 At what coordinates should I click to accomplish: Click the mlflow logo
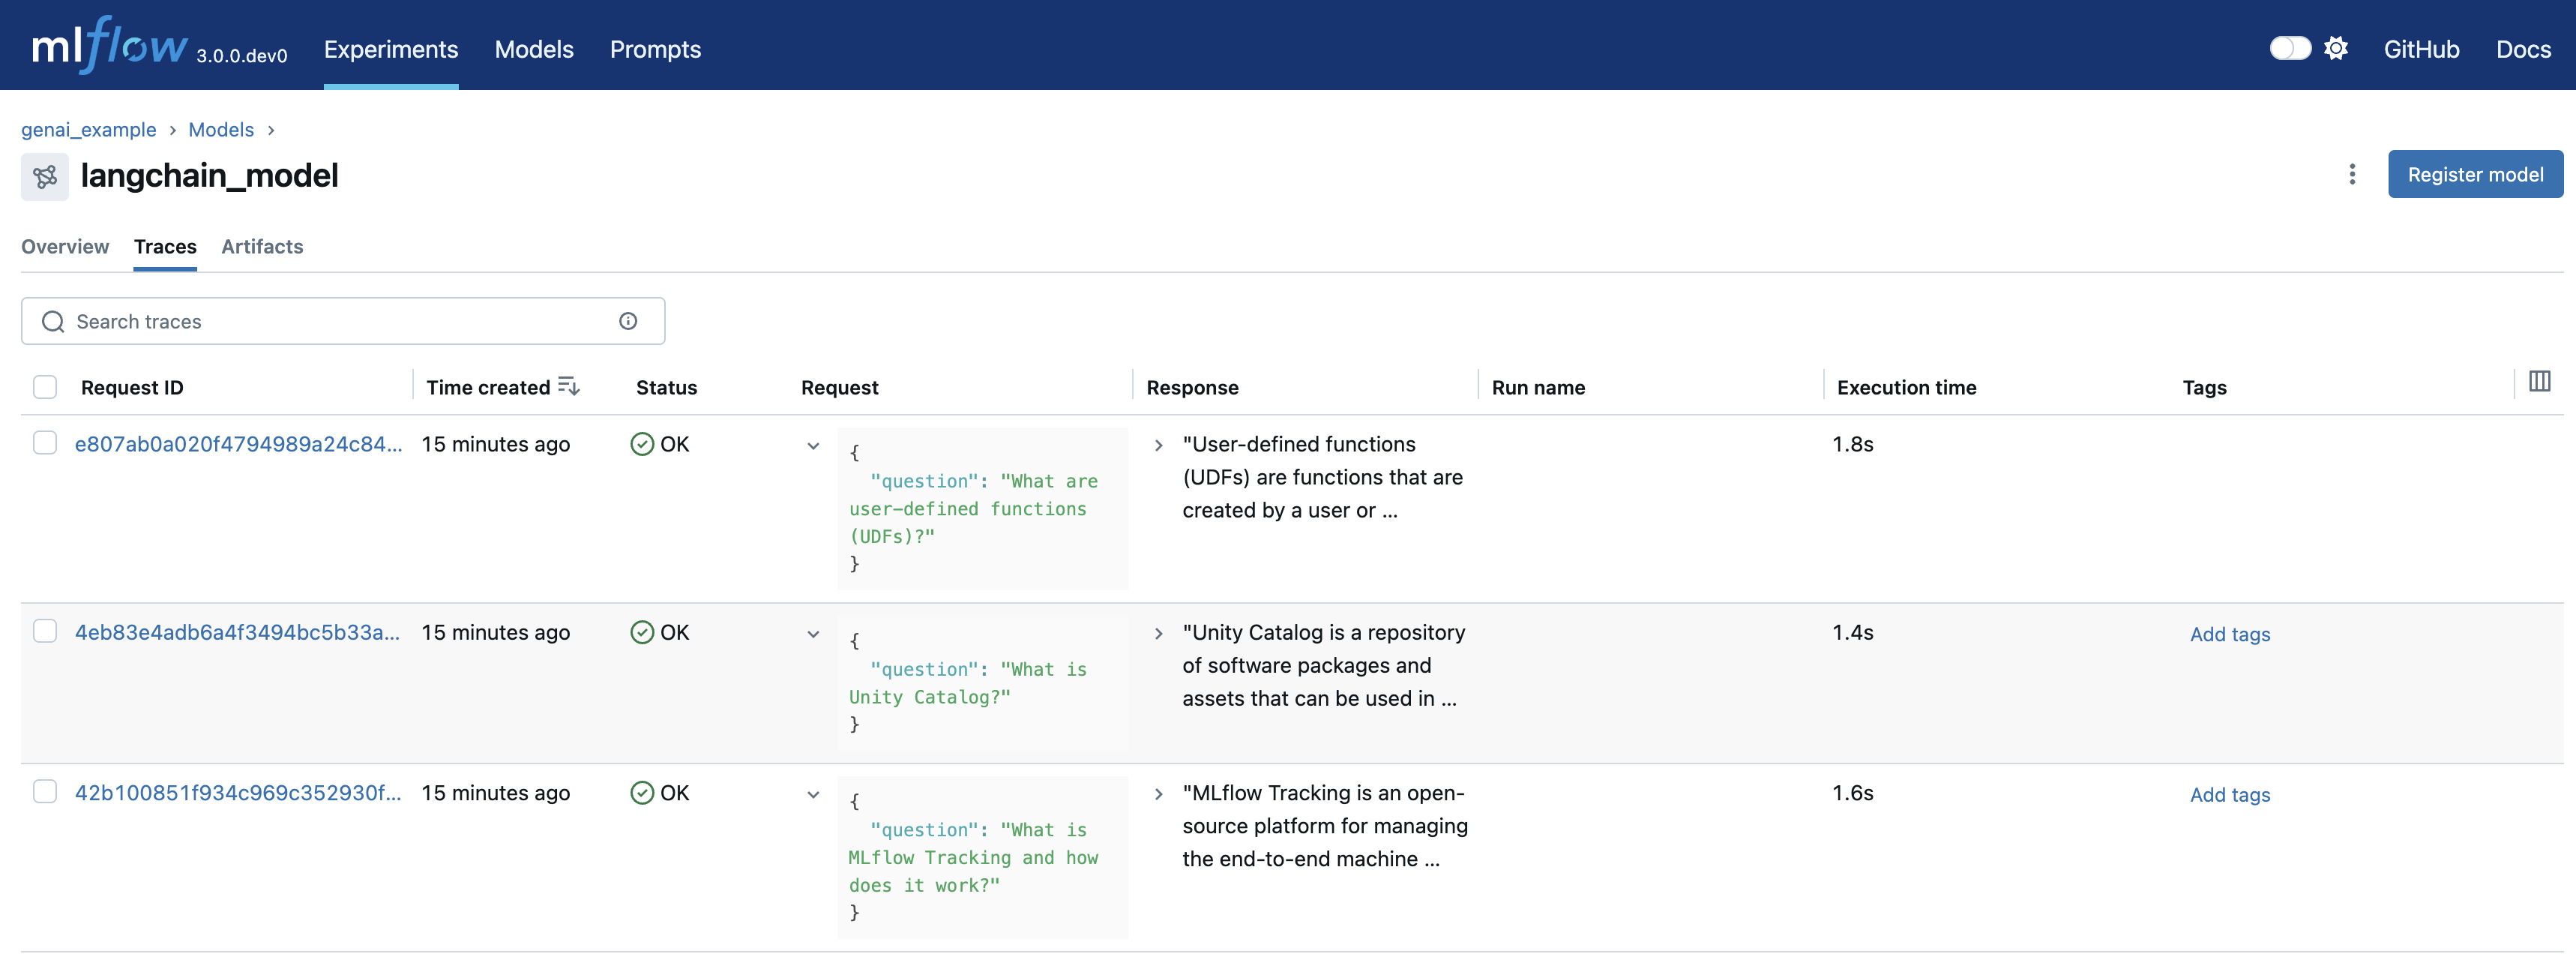[x=110, y=44]
